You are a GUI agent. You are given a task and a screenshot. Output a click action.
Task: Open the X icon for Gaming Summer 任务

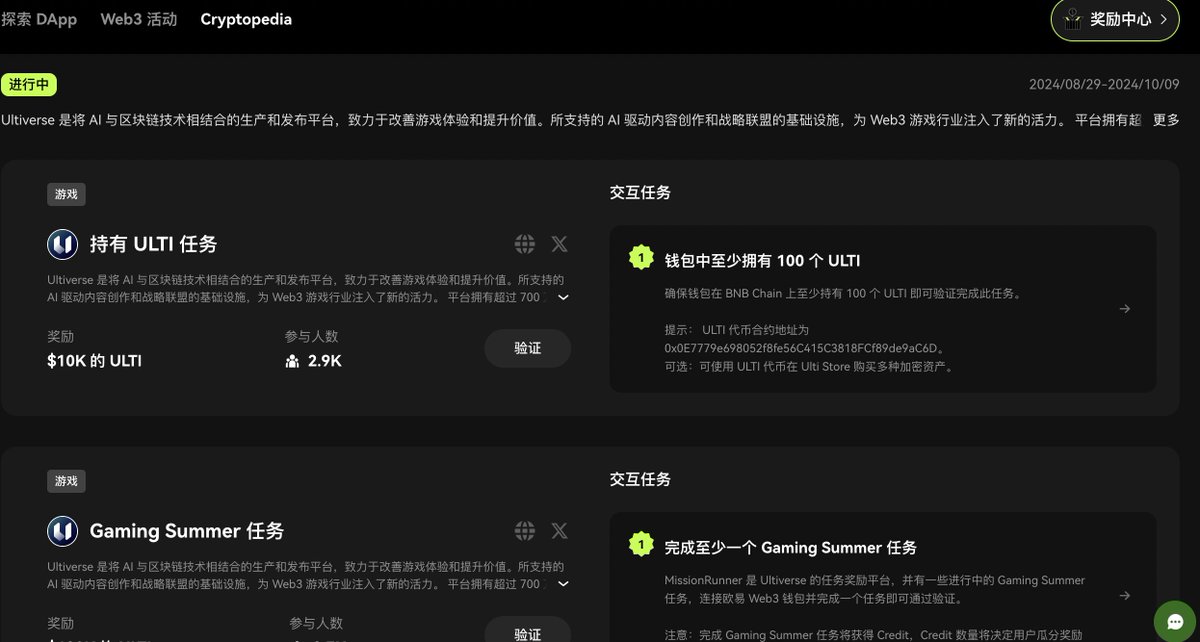pyautogui.click(x=559, y=531)
